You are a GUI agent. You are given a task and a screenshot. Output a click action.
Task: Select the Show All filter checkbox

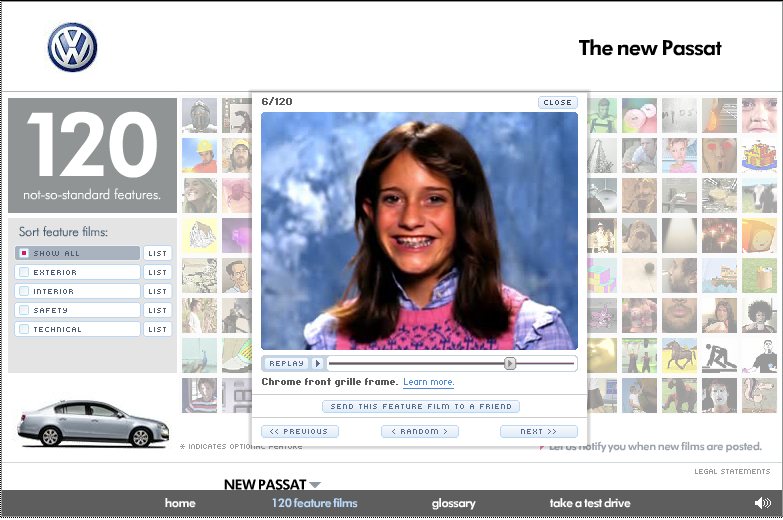click(x=24, y=253)
